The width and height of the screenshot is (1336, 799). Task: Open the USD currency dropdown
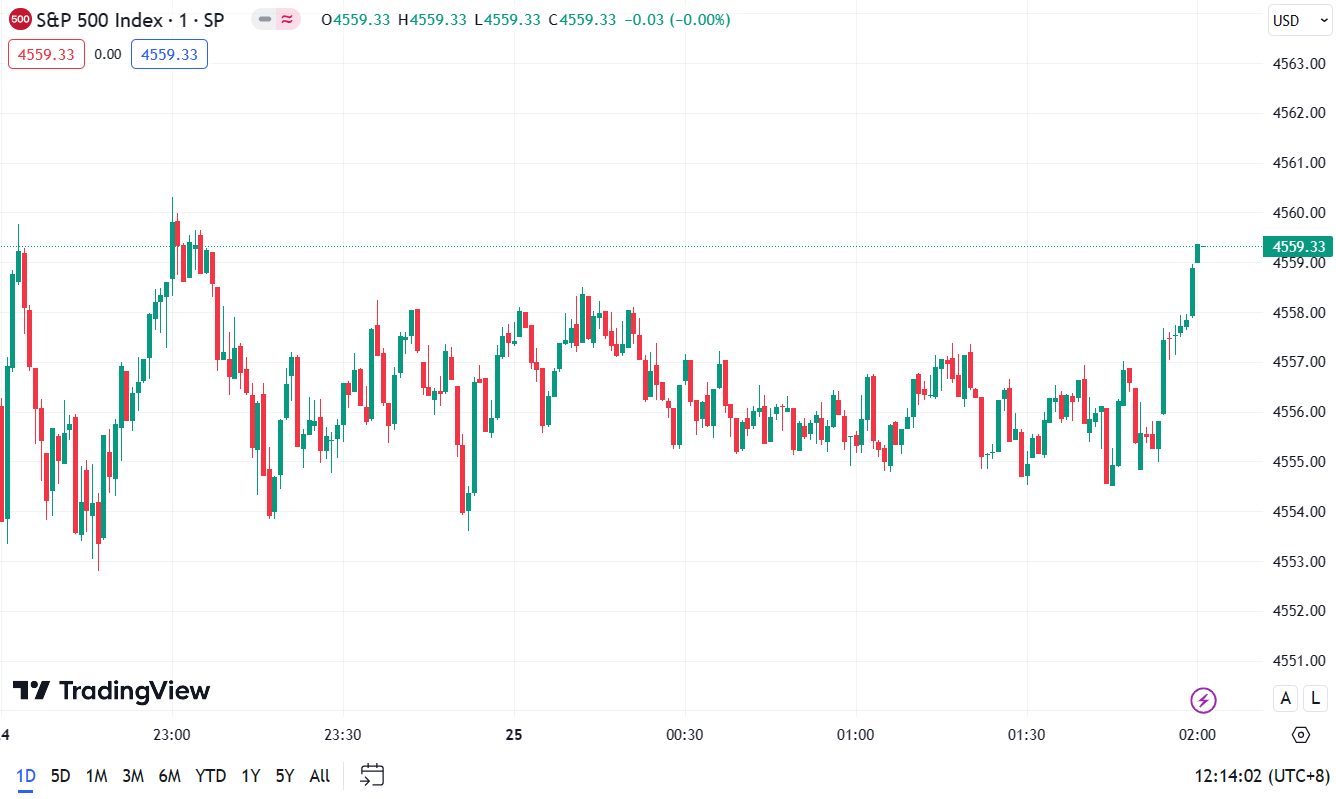(1299, 19)
